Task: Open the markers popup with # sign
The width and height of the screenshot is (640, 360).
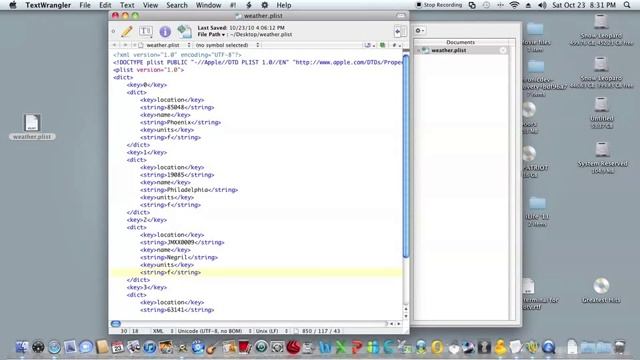Action: 396,45
